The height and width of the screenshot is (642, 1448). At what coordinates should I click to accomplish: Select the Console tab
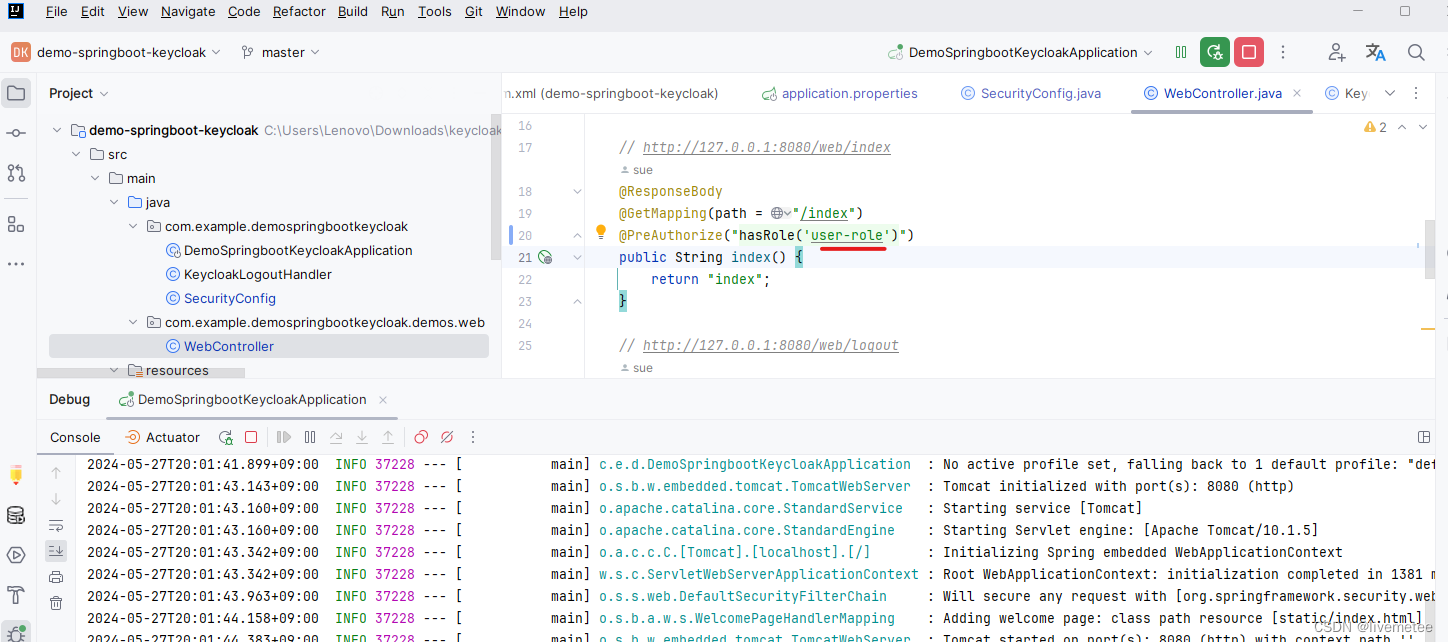[x=75, y=437]
